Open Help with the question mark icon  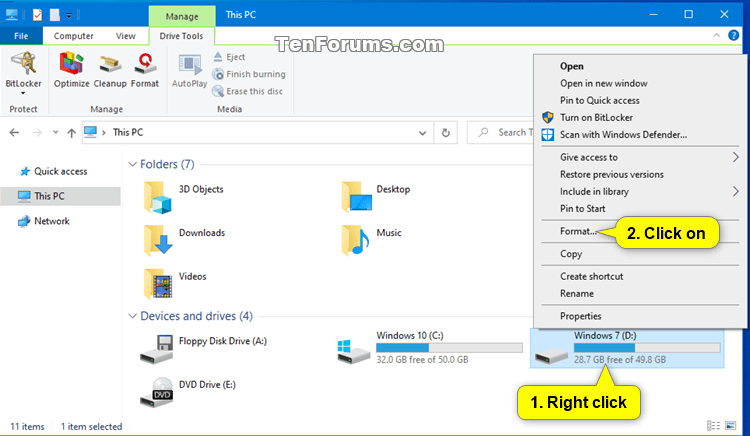pyautogui.click(x=733, y=35)
